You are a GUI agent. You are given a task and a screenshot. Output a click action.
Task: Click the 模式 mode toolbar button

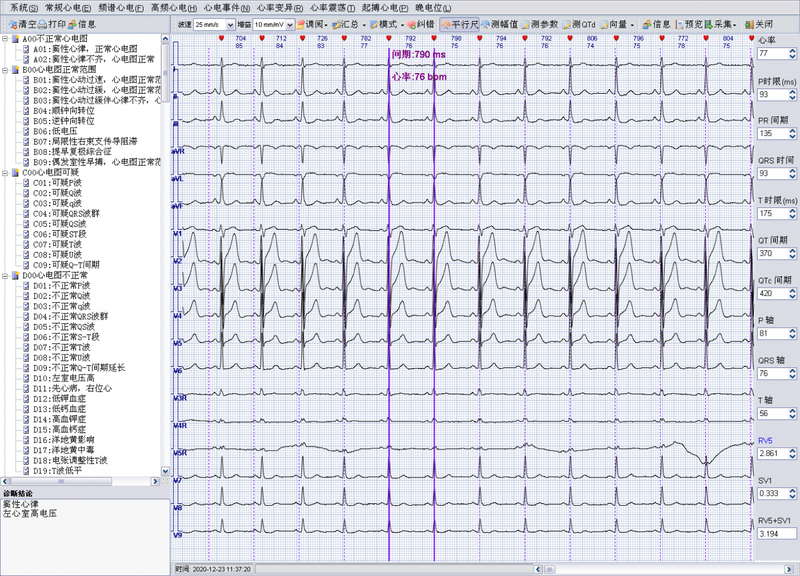click(387, 24)
